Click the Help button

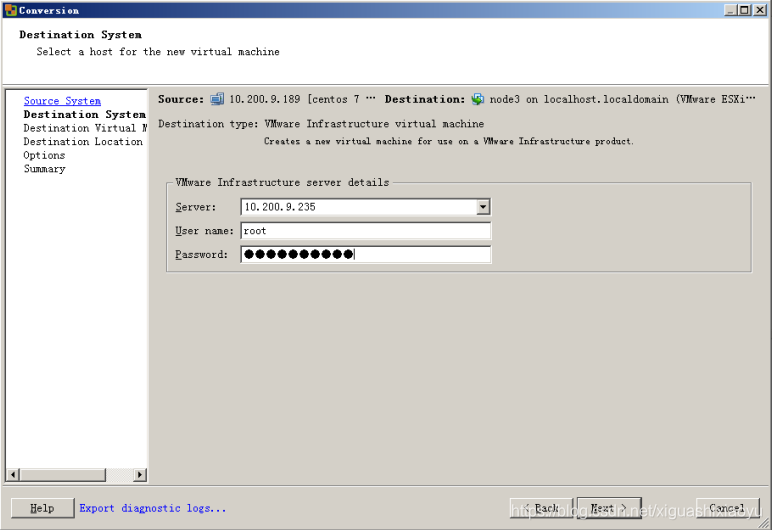[x=43, y=508]
